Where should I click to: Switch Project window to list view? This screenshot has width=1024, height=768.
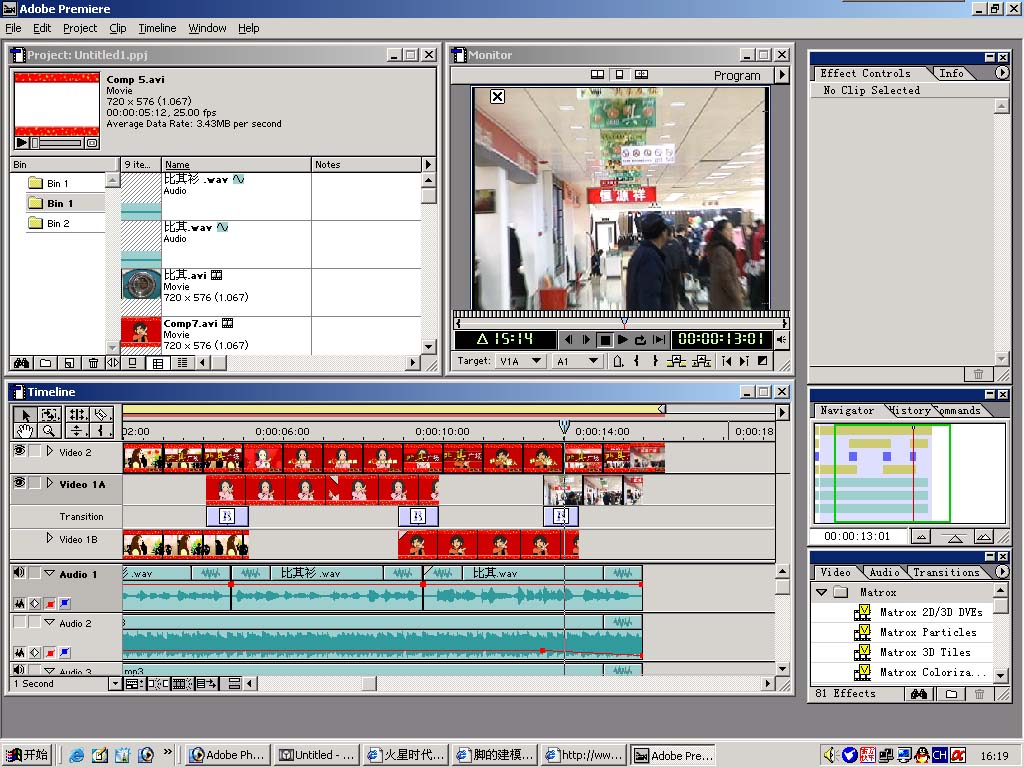point(182,363)
